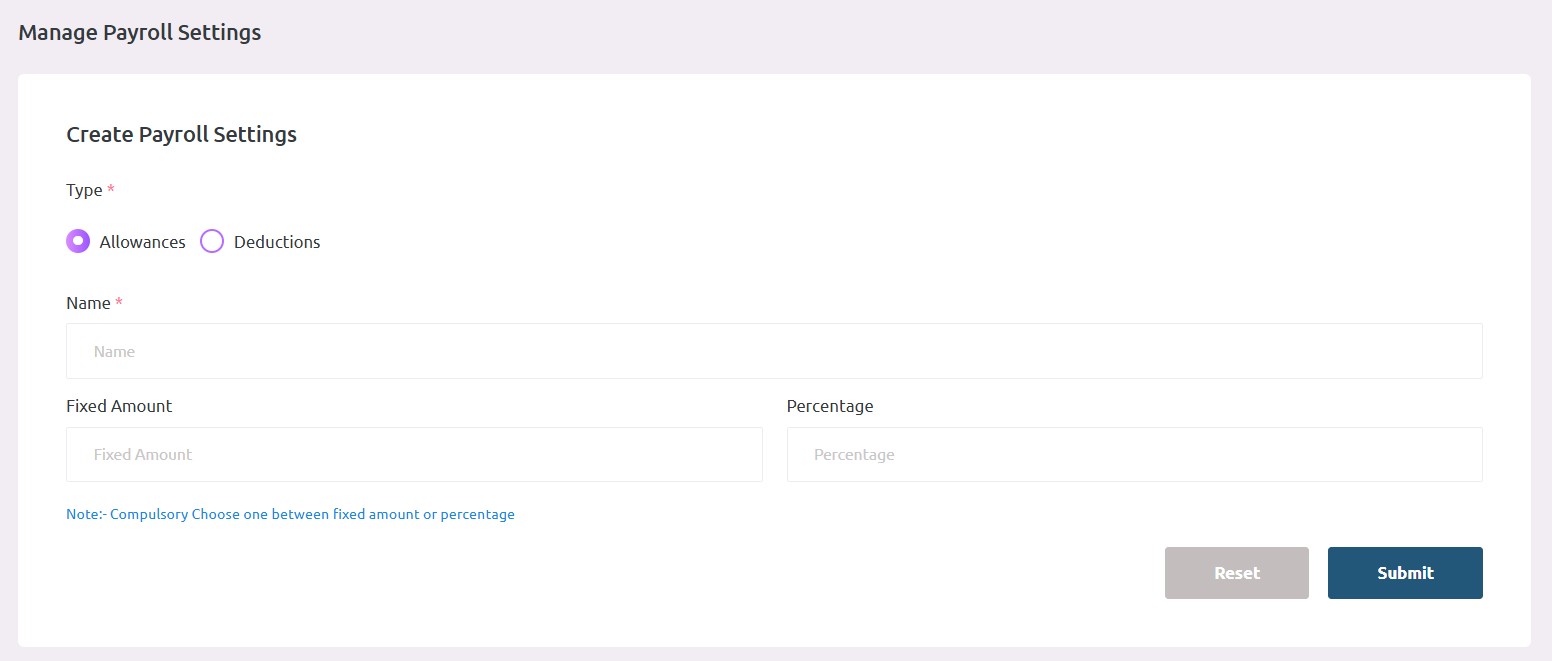
Task: Click the 'Manage Payroll Settings' page heading
Action: pyautogui.click(x=140, y=33)
